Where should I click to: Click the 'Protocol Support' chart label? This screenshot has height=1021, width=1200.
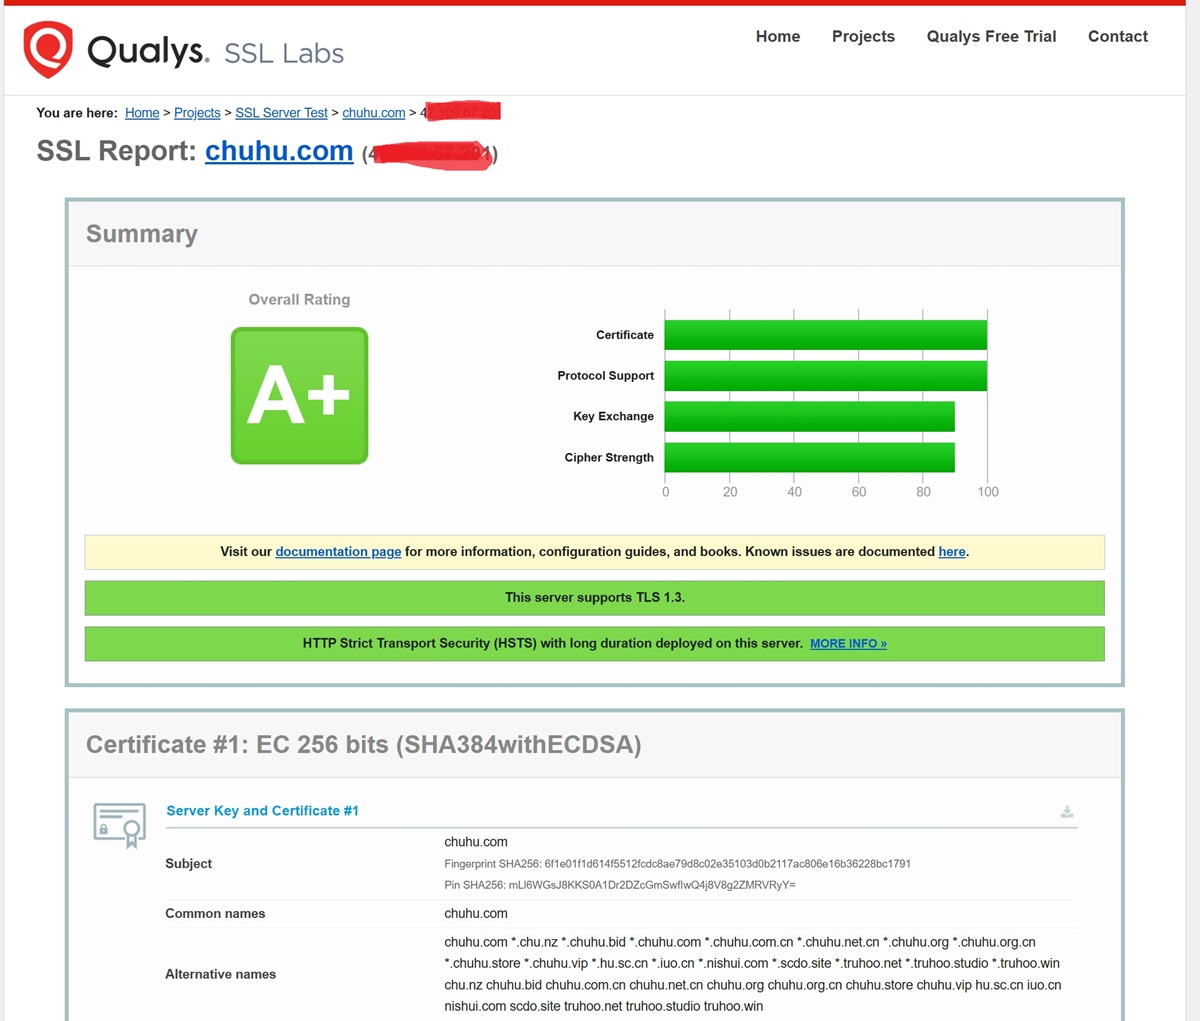pos(606,376)
